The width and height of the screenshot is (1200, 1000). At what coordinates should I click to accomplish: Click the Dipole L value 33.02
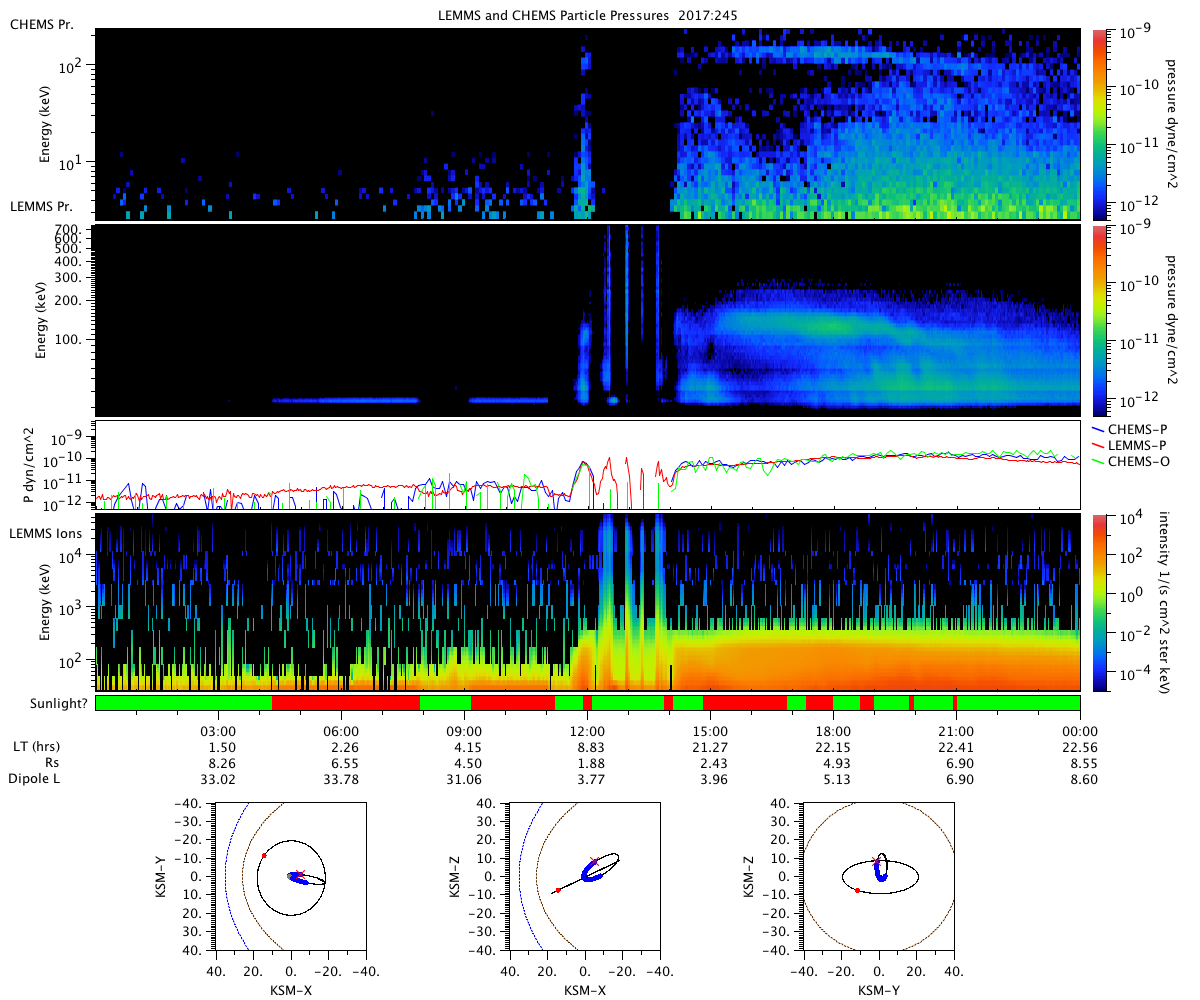(218, 779)
